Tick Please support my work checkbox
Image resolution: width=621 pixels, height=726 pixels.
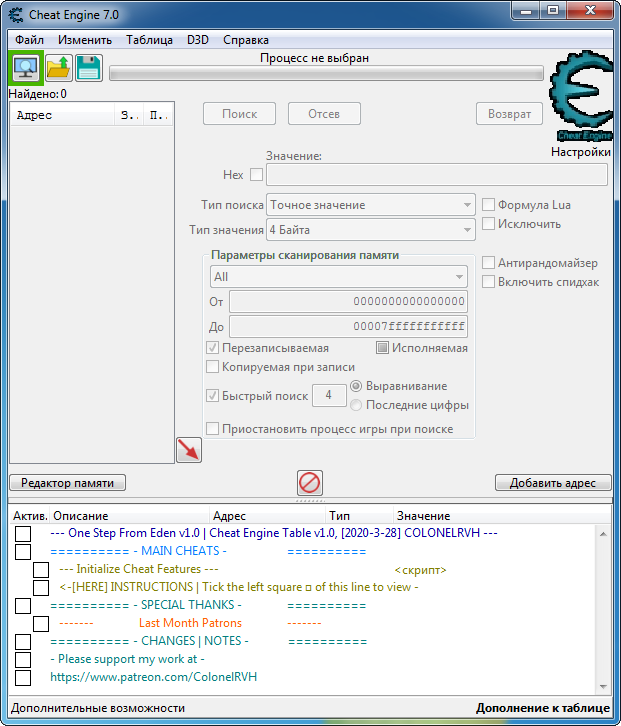[23, 660]
